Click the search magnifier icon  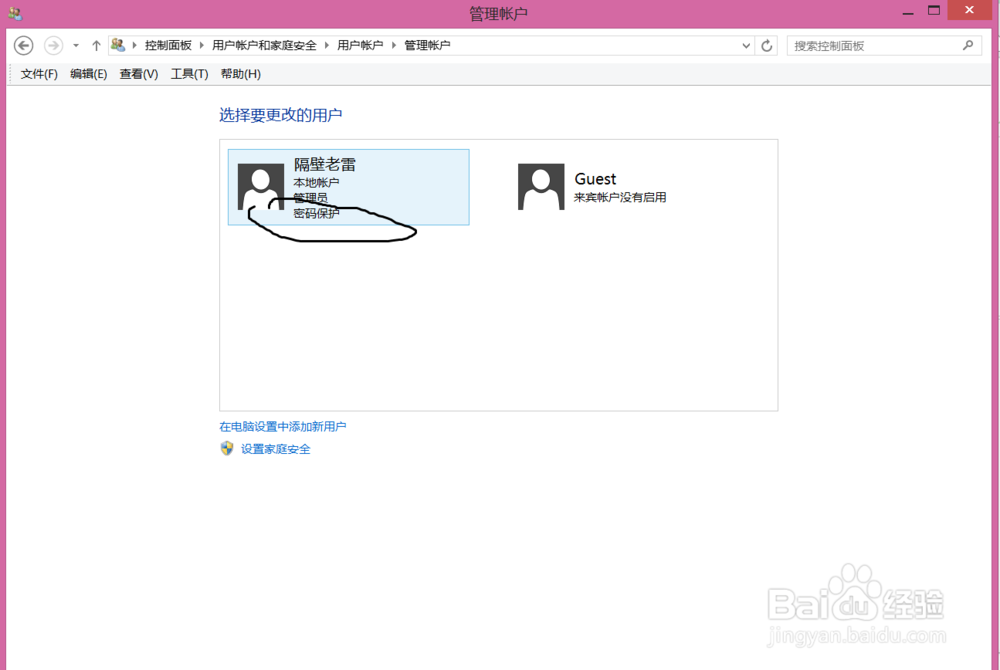968,45
